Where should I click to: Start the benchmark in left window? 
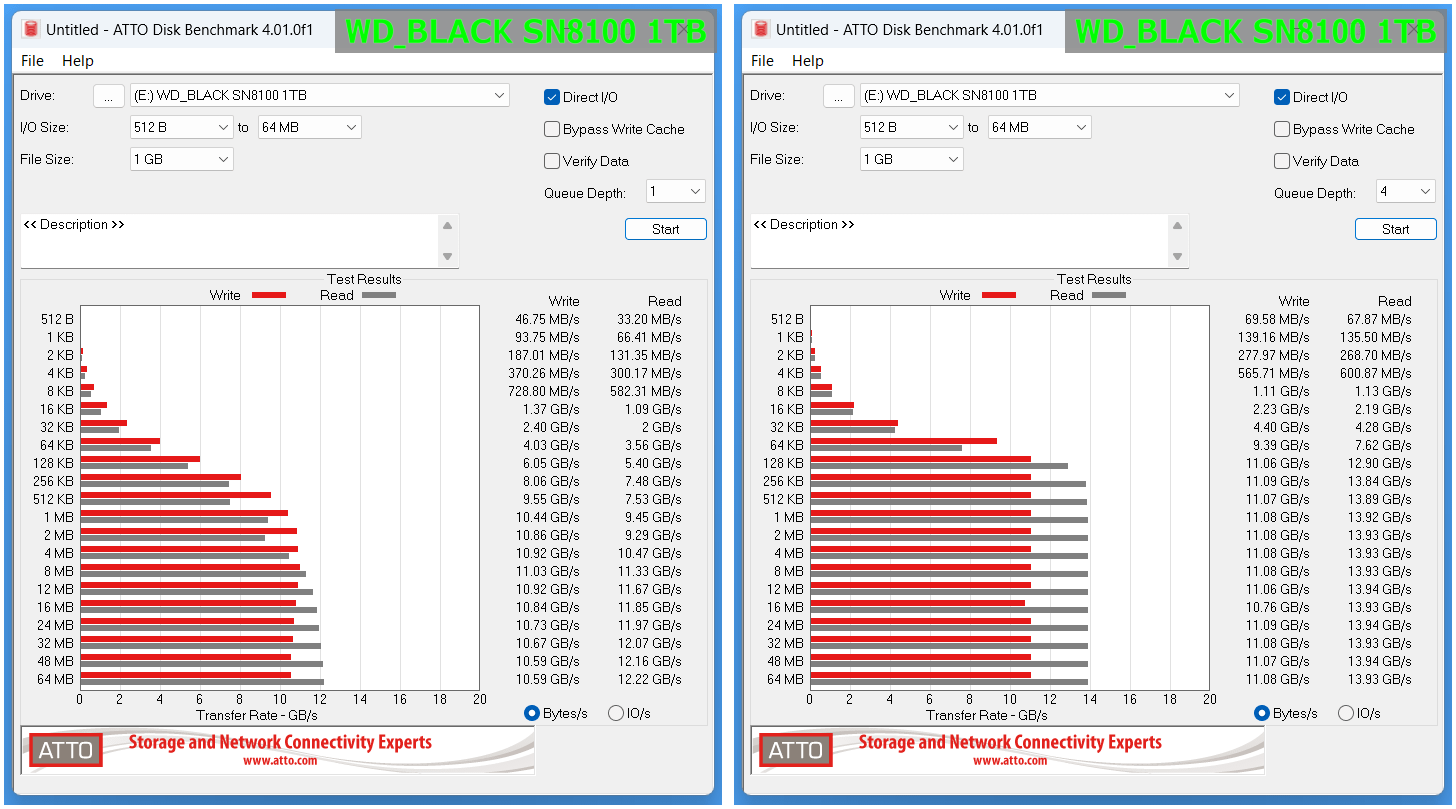[x=666, y=229]
